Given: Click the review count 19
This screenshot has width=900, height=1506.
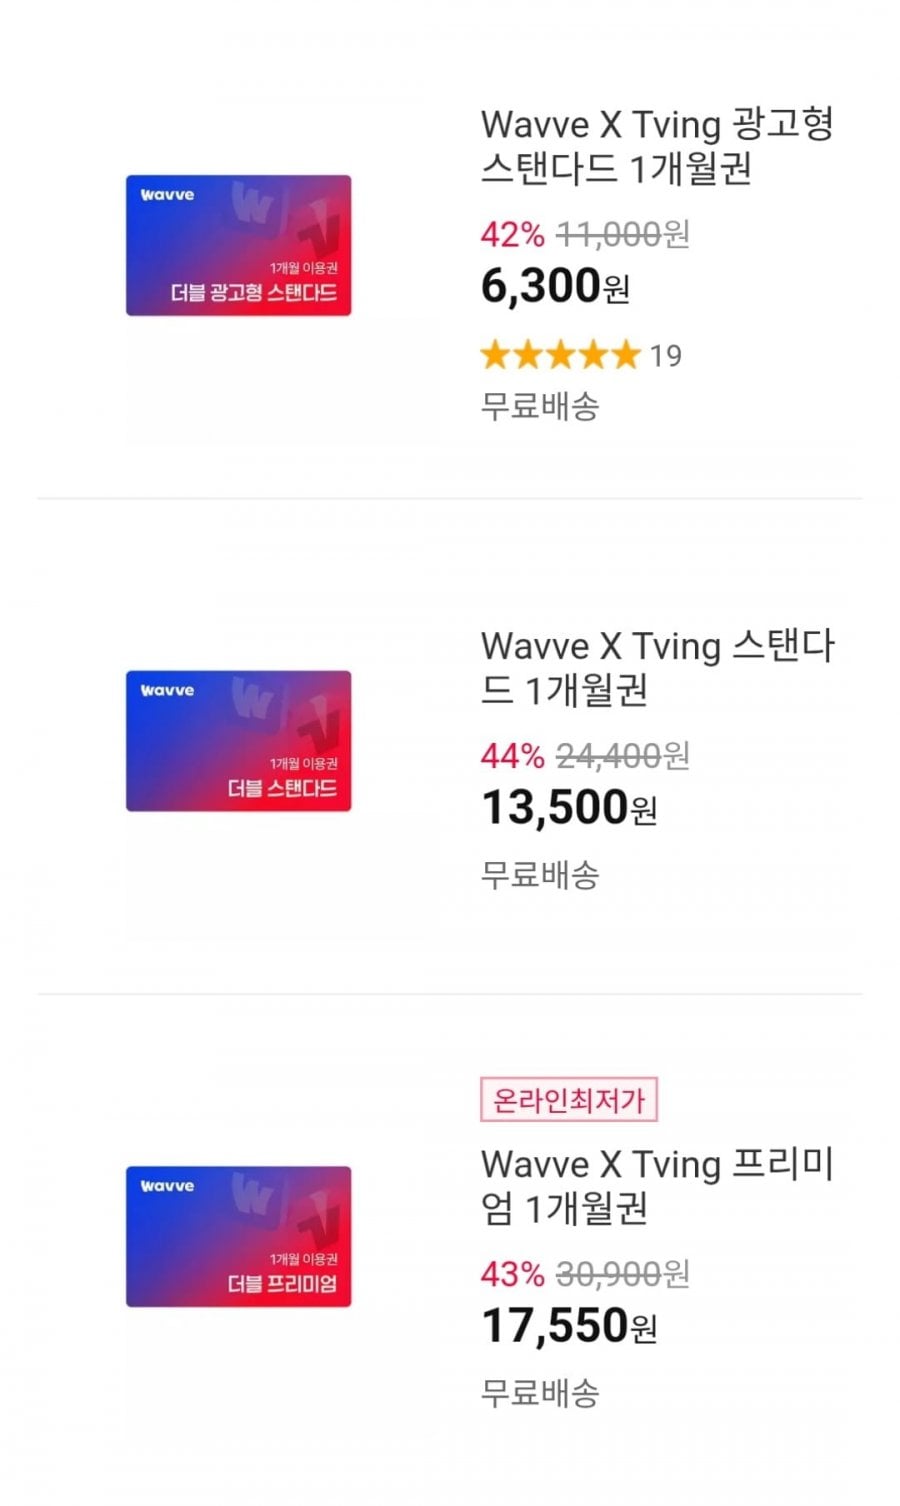Looking at the screenshot, I should pos(666,356).
